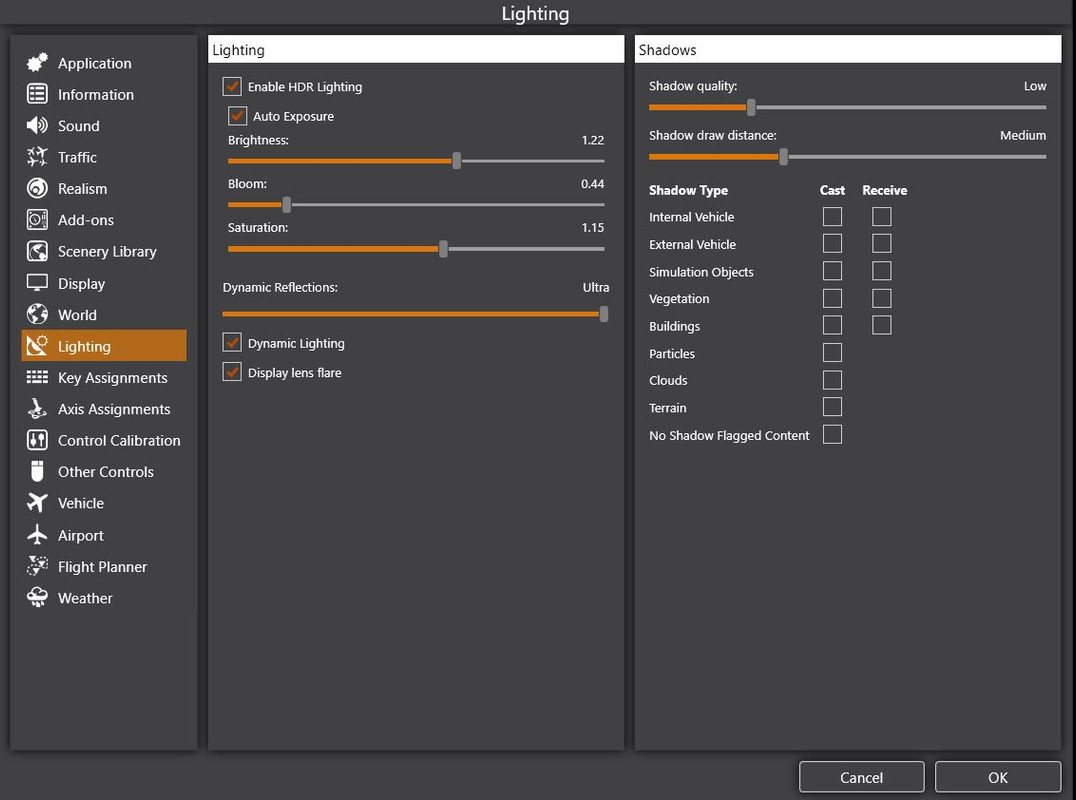Switch to Information settings
The width and height of the screenshot is (1076, 800).
coord(104,94)
